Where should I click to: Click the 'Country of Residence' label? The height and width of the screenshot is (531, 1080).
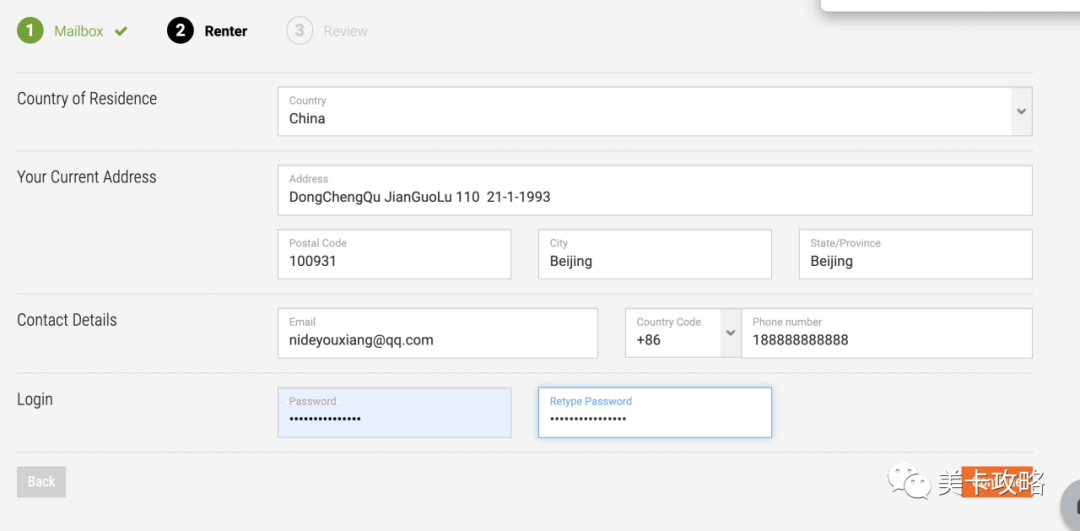pyautogui.click(x=87, y=98)
